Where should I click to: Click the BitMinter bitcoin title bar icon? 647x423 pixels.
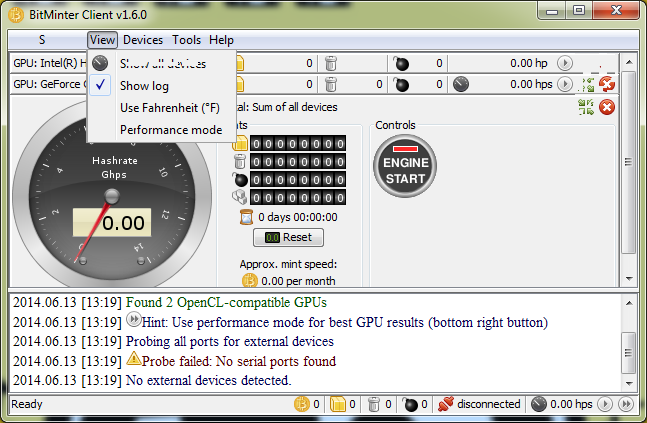tap(16, 15)
